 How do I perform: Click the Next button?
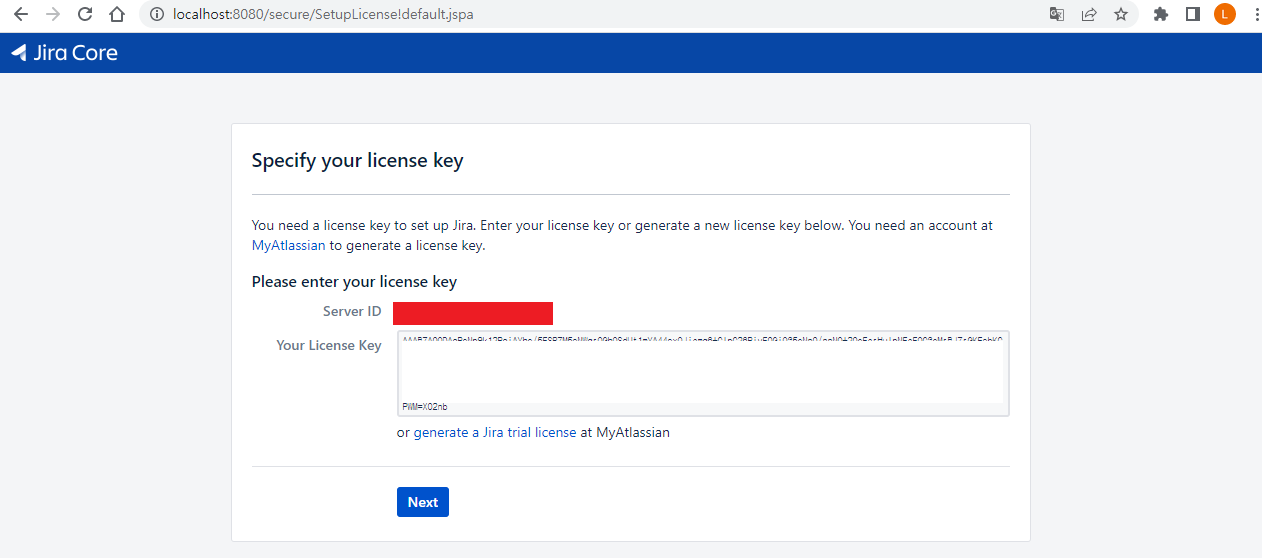[x=423, y=502]
